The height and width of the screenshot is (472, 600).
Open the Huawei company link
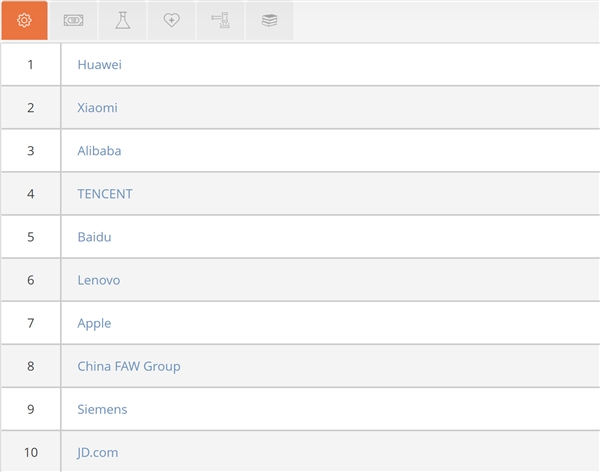coord(99,65)
